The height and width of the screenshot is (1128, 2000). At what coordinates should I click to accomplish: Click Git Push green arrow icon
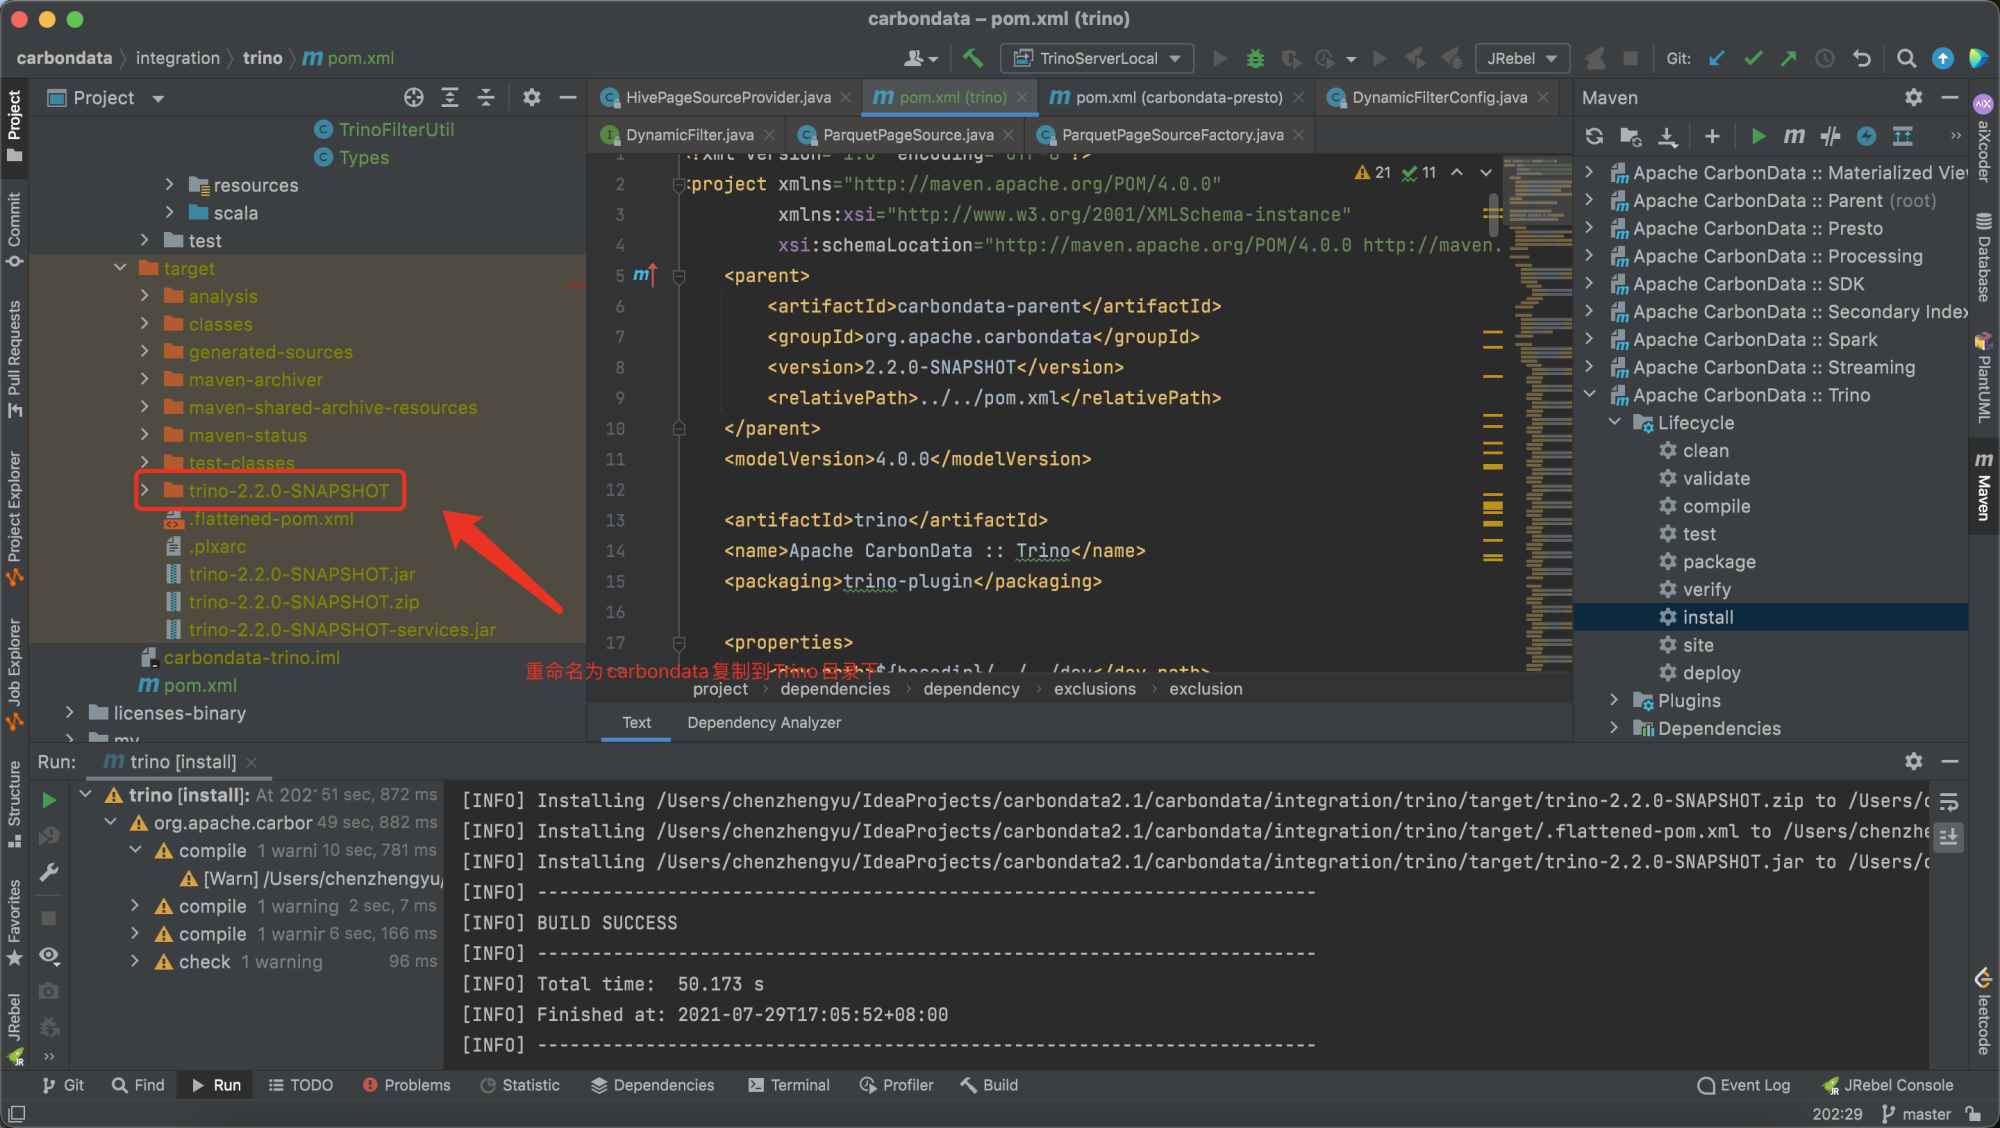(1788, 58)
